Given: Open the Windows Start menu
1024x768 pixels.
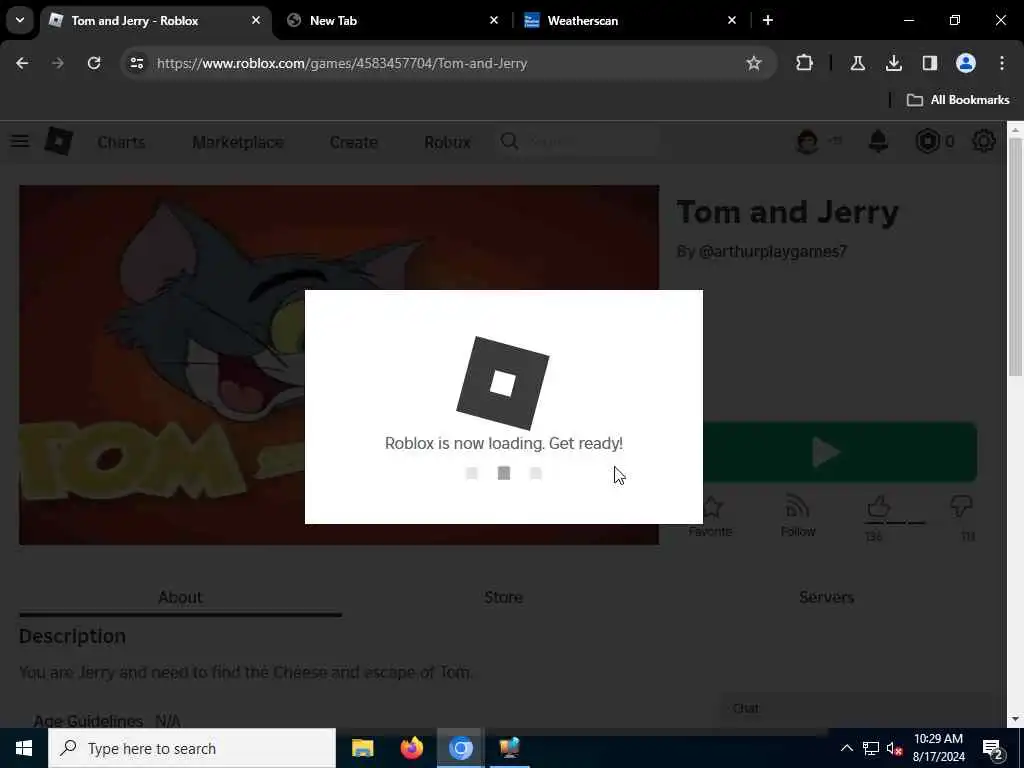Looking at the screenshot, I should [24, 748].
